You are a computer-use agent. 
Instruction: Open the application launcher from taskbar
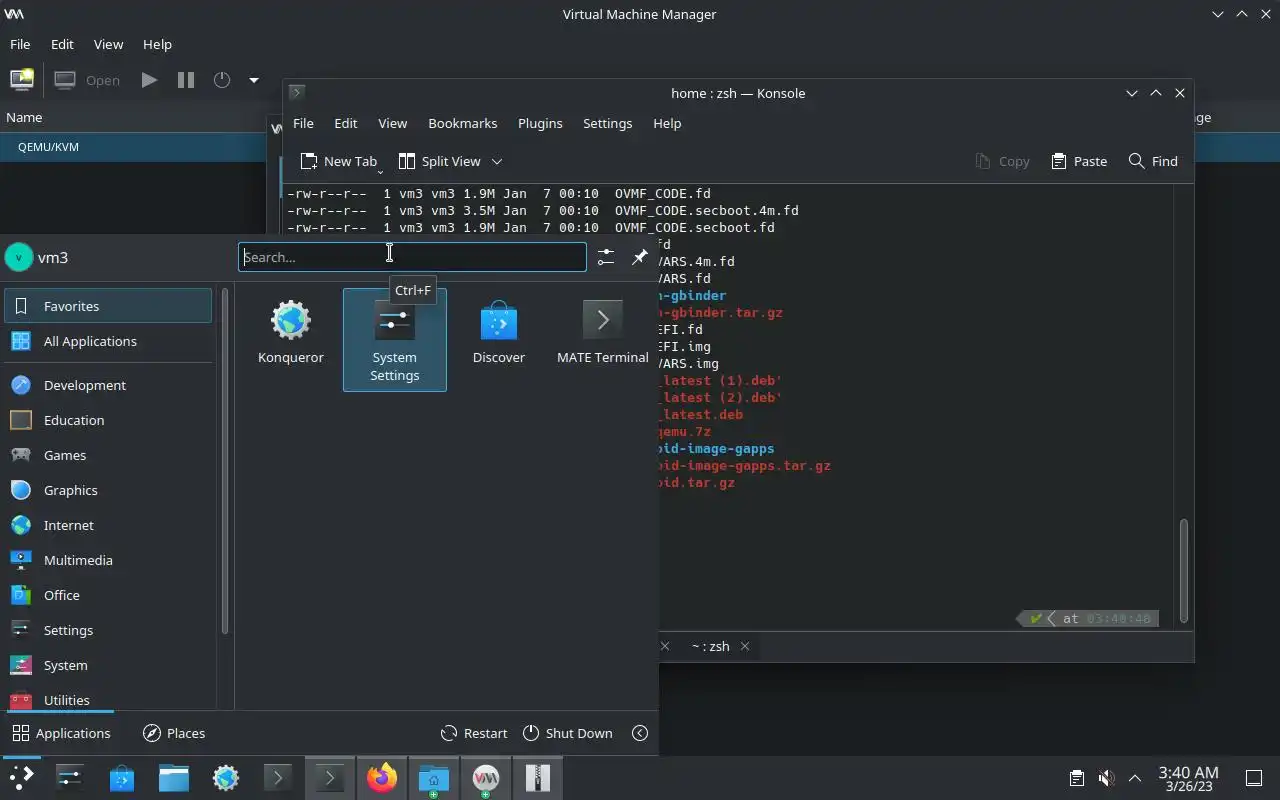[x=20, y=778]
